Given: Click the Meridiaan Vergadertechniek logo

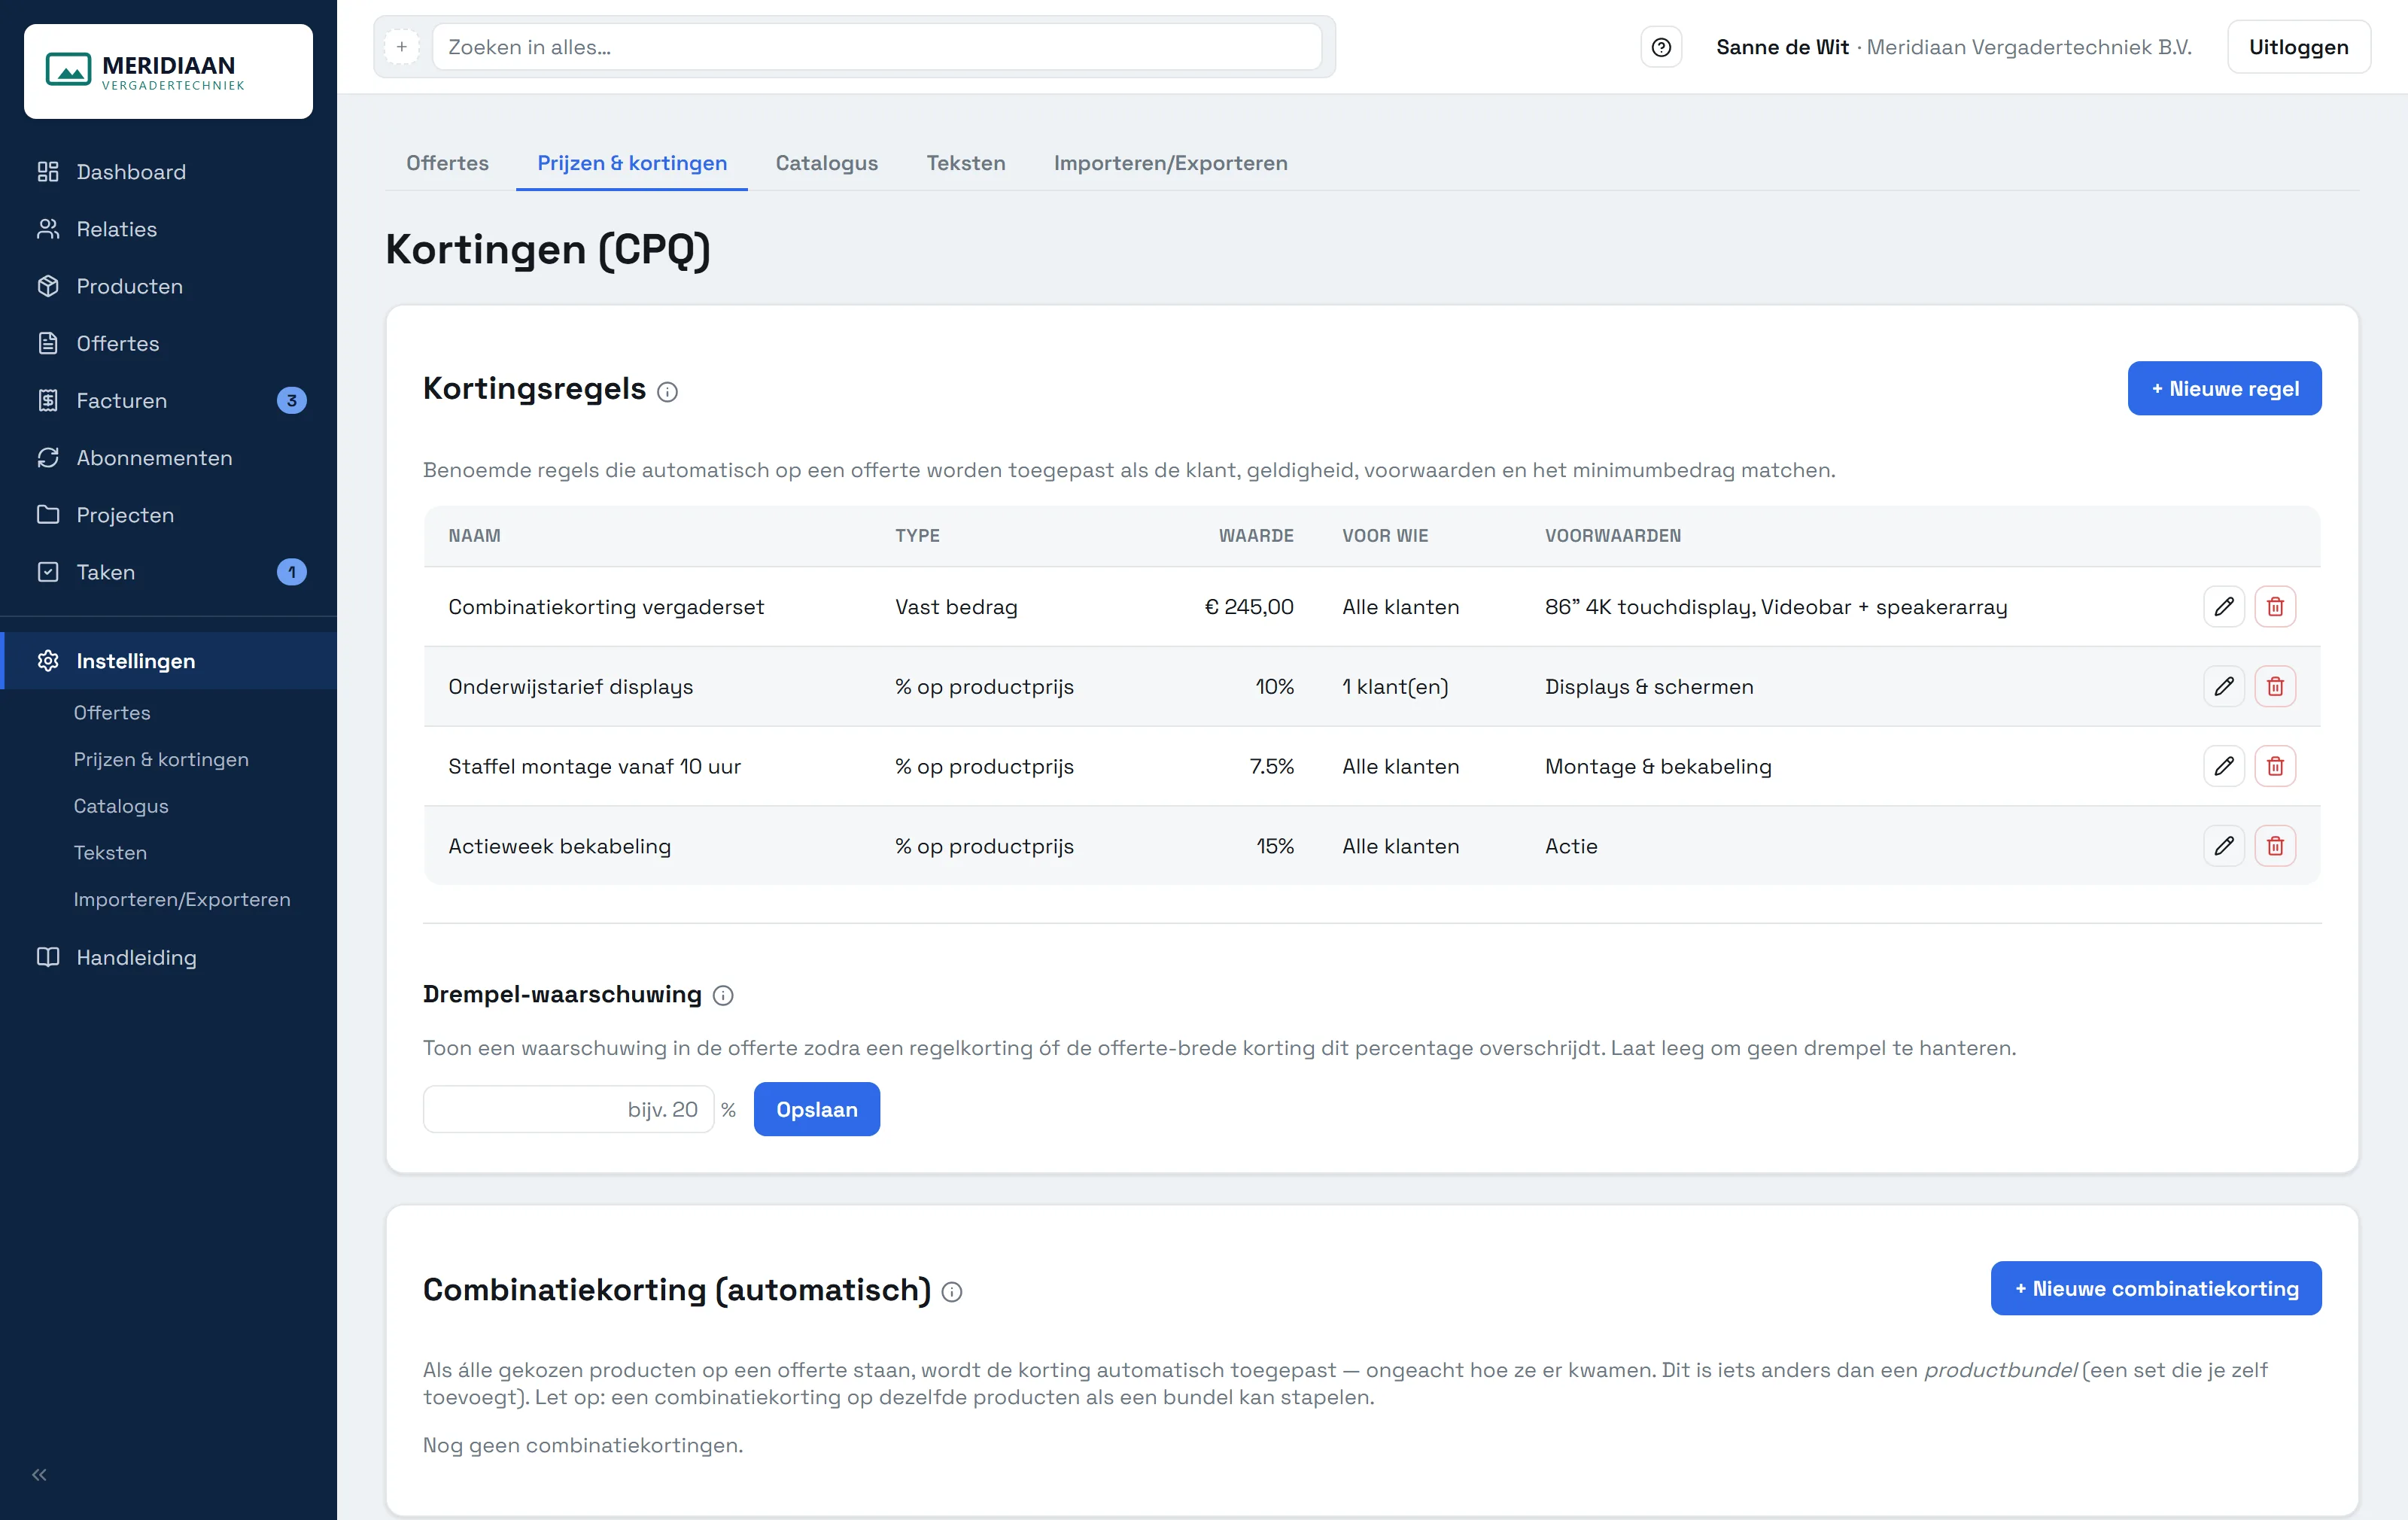Looking at the screenshot, I should (x=168, y=71).
